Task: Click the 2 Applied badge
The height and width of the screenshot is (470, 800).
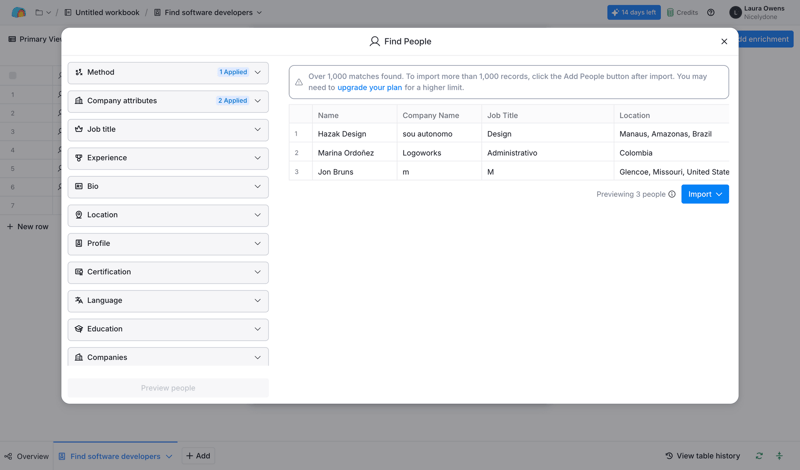Action: point(233,101)
